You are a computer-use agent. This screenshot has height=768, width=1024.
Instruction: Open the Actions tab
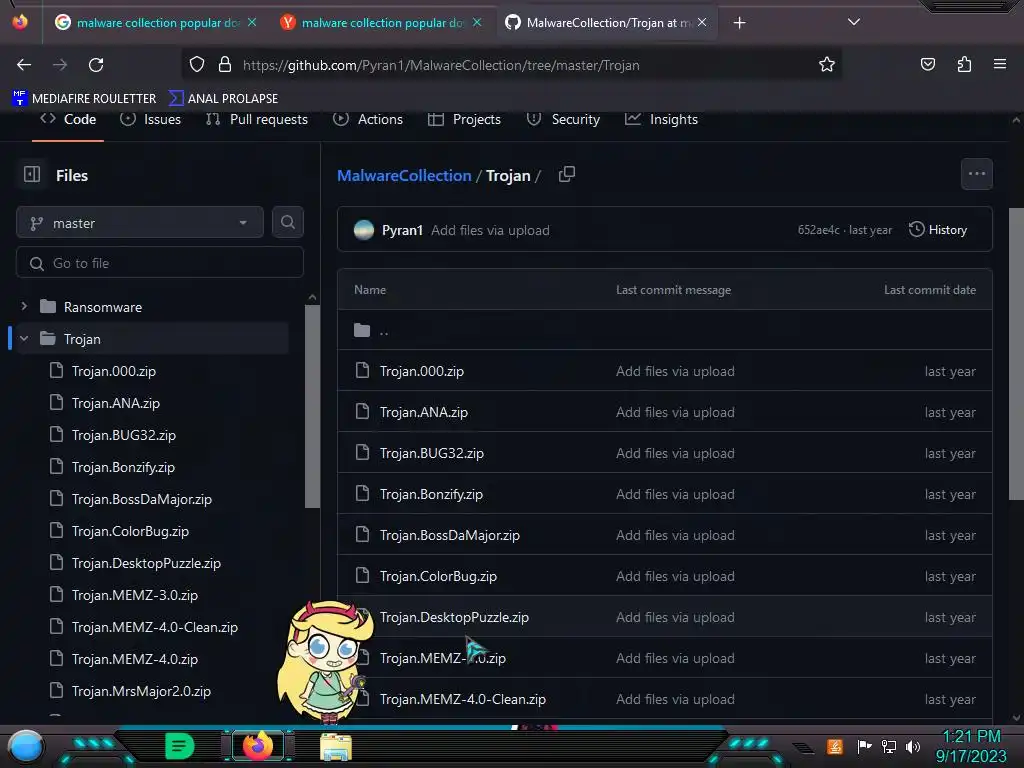368,120
